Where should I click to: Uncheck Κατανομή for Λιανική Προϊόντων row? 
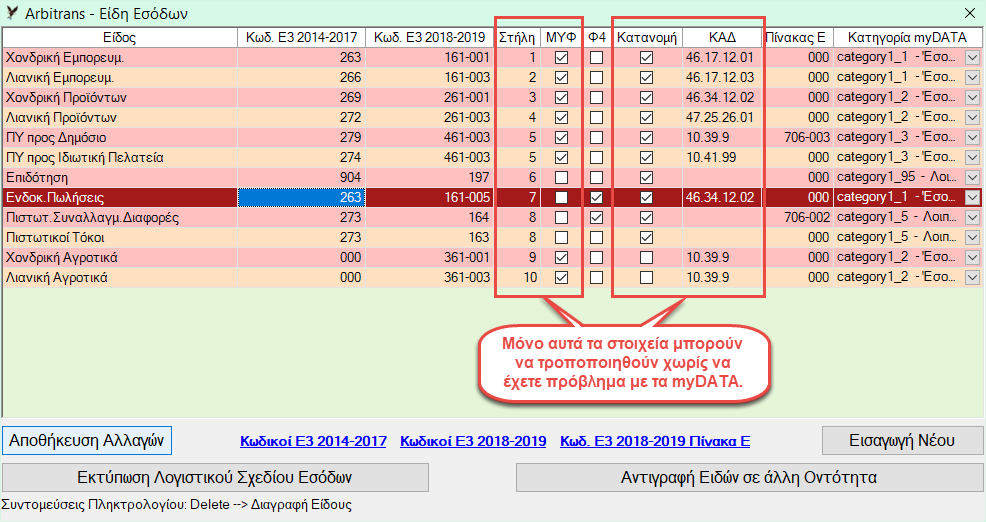pos(647,118)
